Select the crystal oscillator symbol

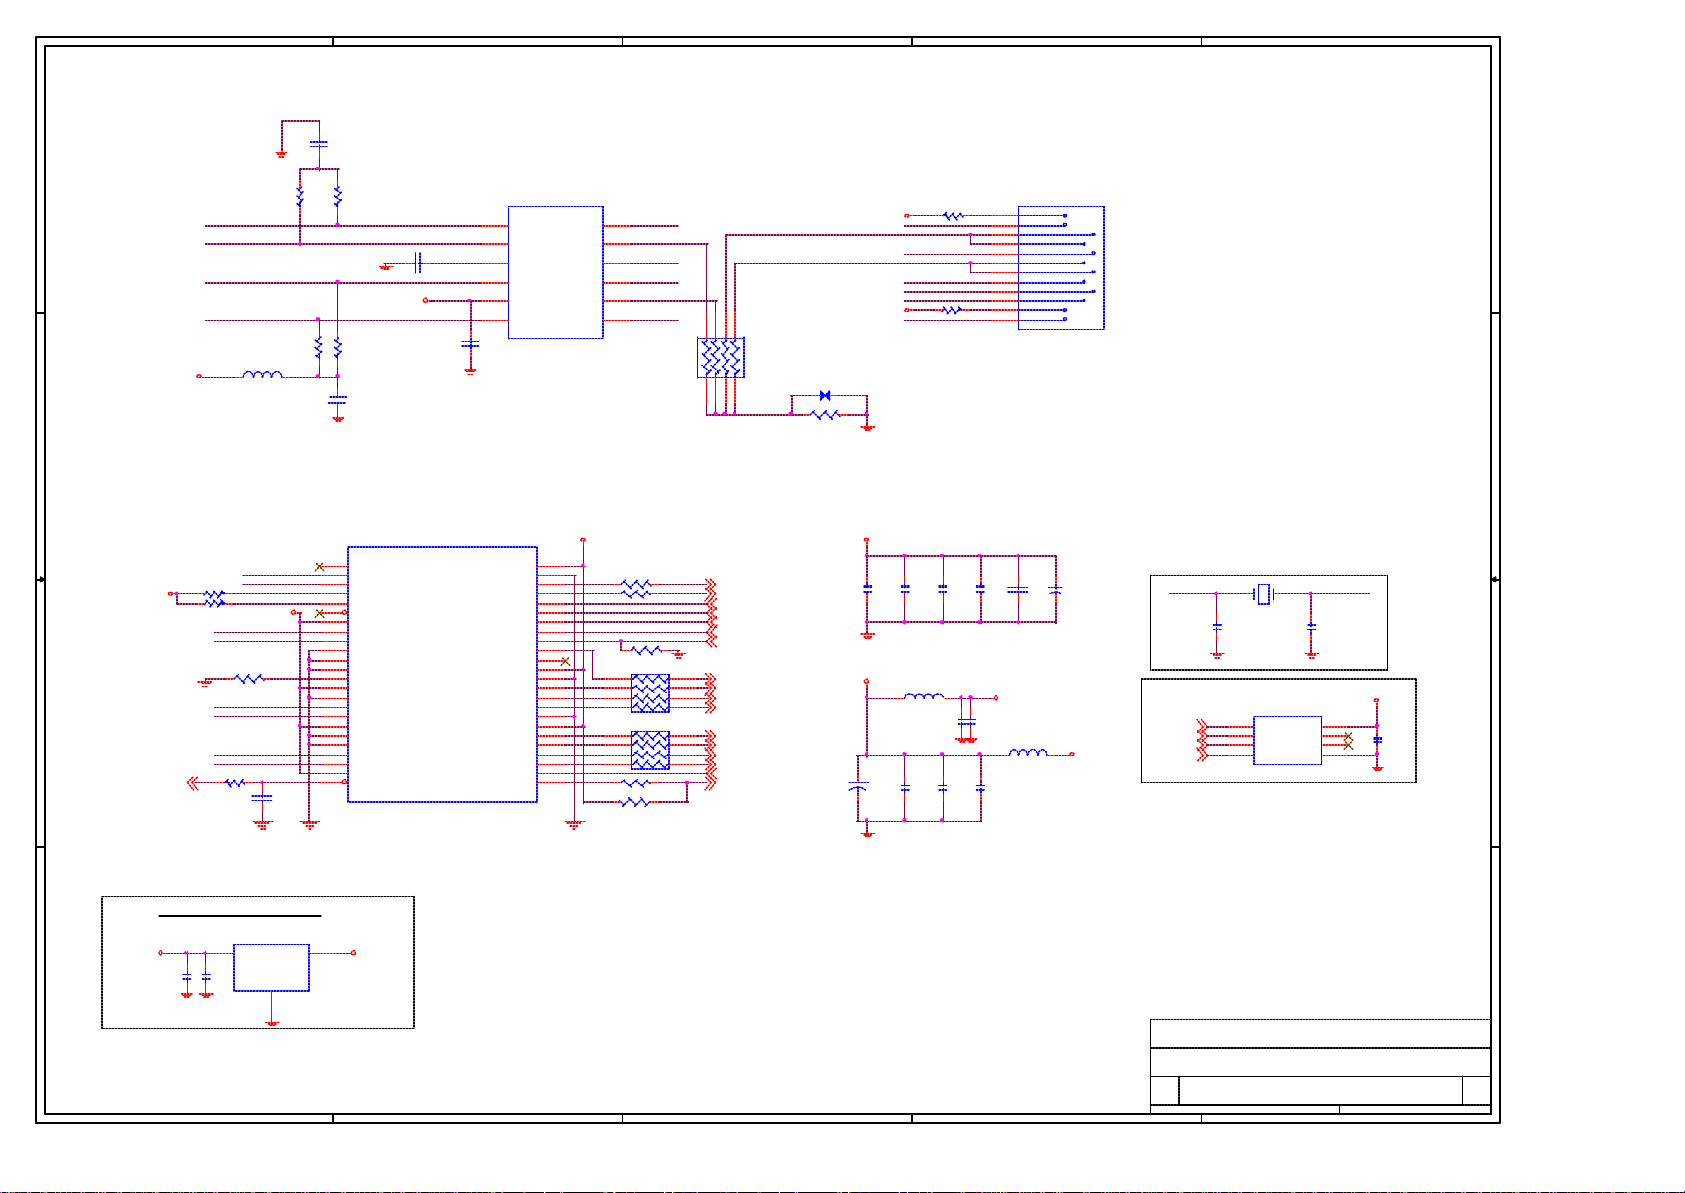pos(1264,594)
